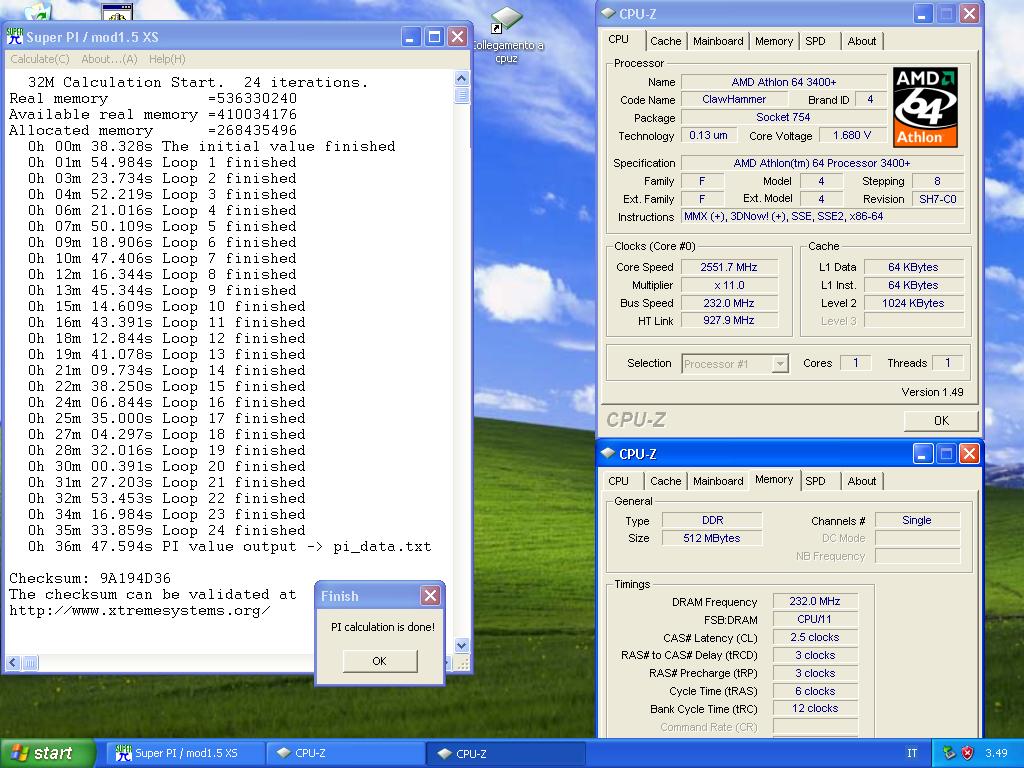Switch to SPD tab in upper CPU-Z

pyautogui.click(x=815, y=41)
